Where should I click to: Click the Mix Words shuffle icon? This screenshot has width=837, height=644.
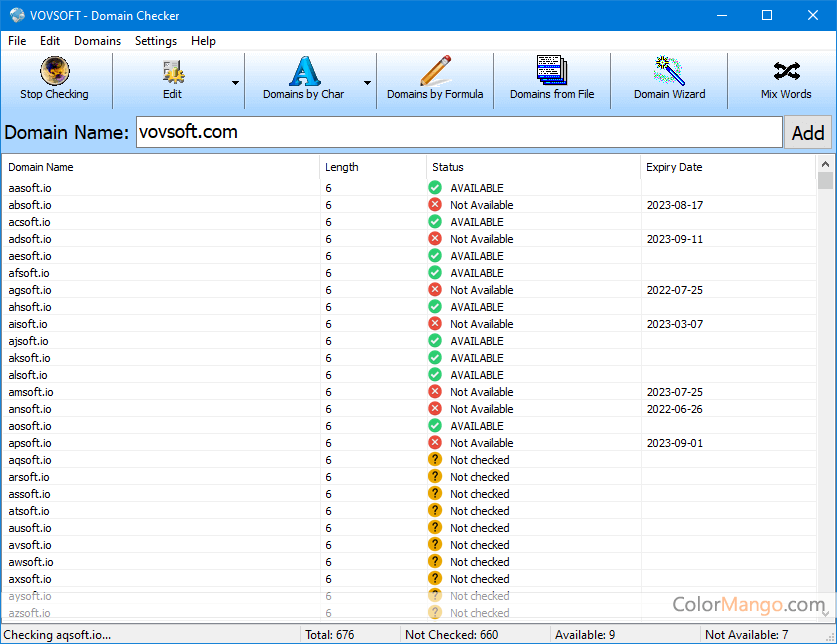point(786,71)
